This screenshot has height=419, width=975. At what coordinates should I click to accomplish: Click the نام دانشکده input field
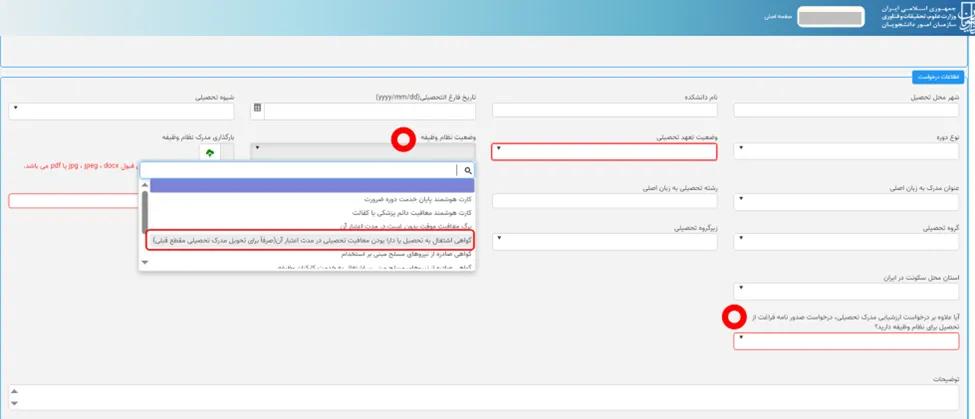(x=604, y=110)
